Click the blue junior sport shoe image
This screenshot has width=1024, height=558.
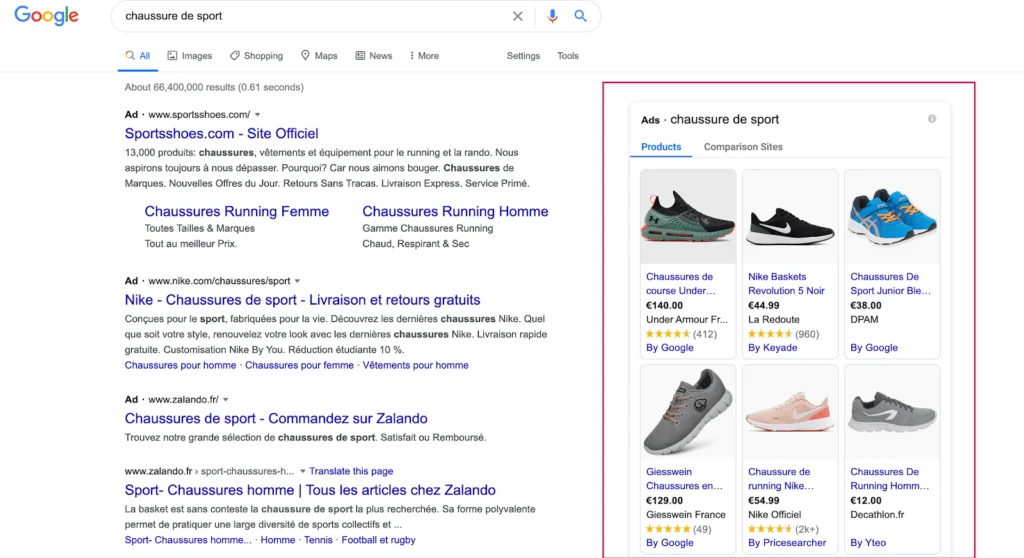[x=892, y=216]
